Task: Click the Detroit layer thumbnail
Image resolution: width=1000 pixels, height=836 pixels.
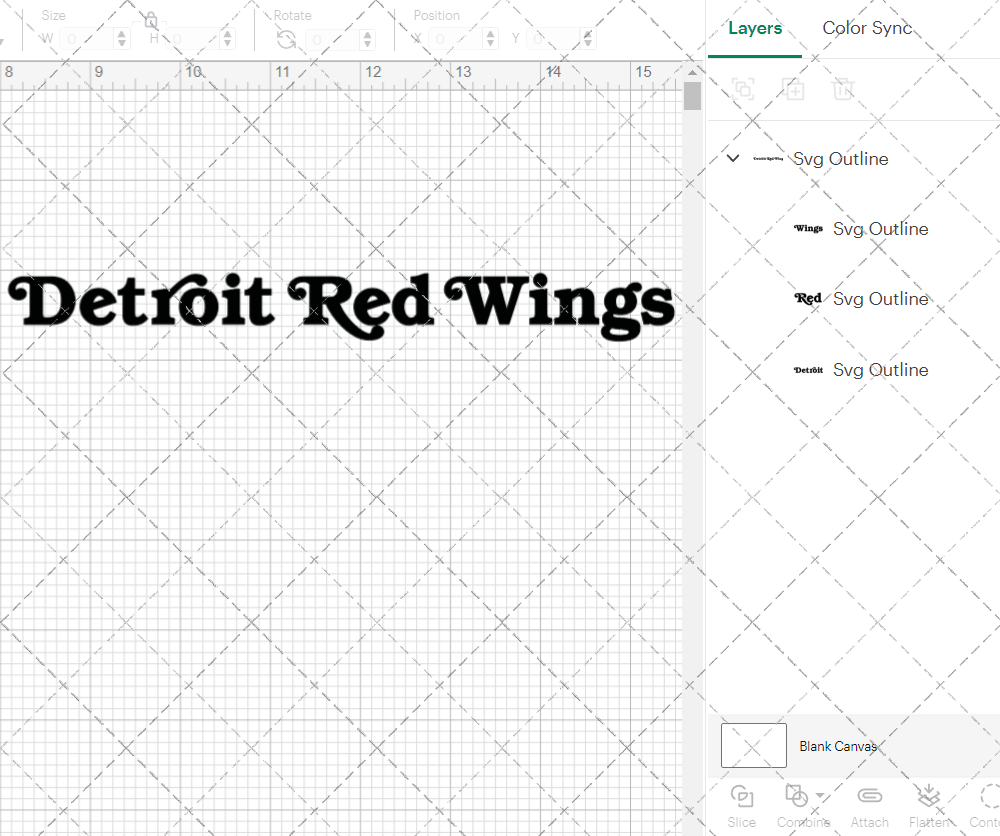Action: [x=808, y=370]
